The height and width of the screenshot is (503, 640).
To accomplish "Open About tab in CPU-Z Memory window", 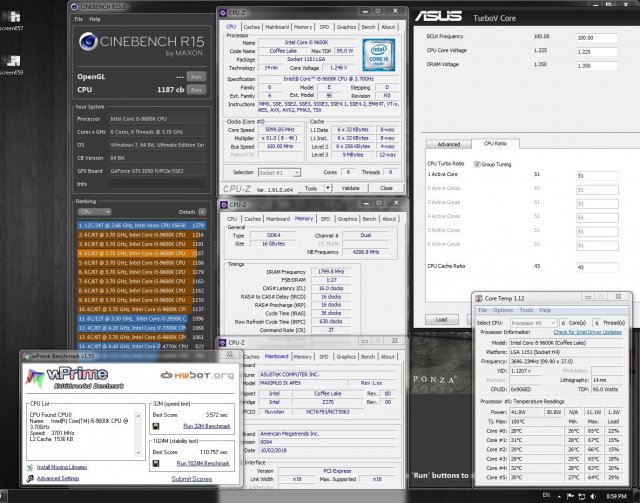I will click(x=389, y=219).
